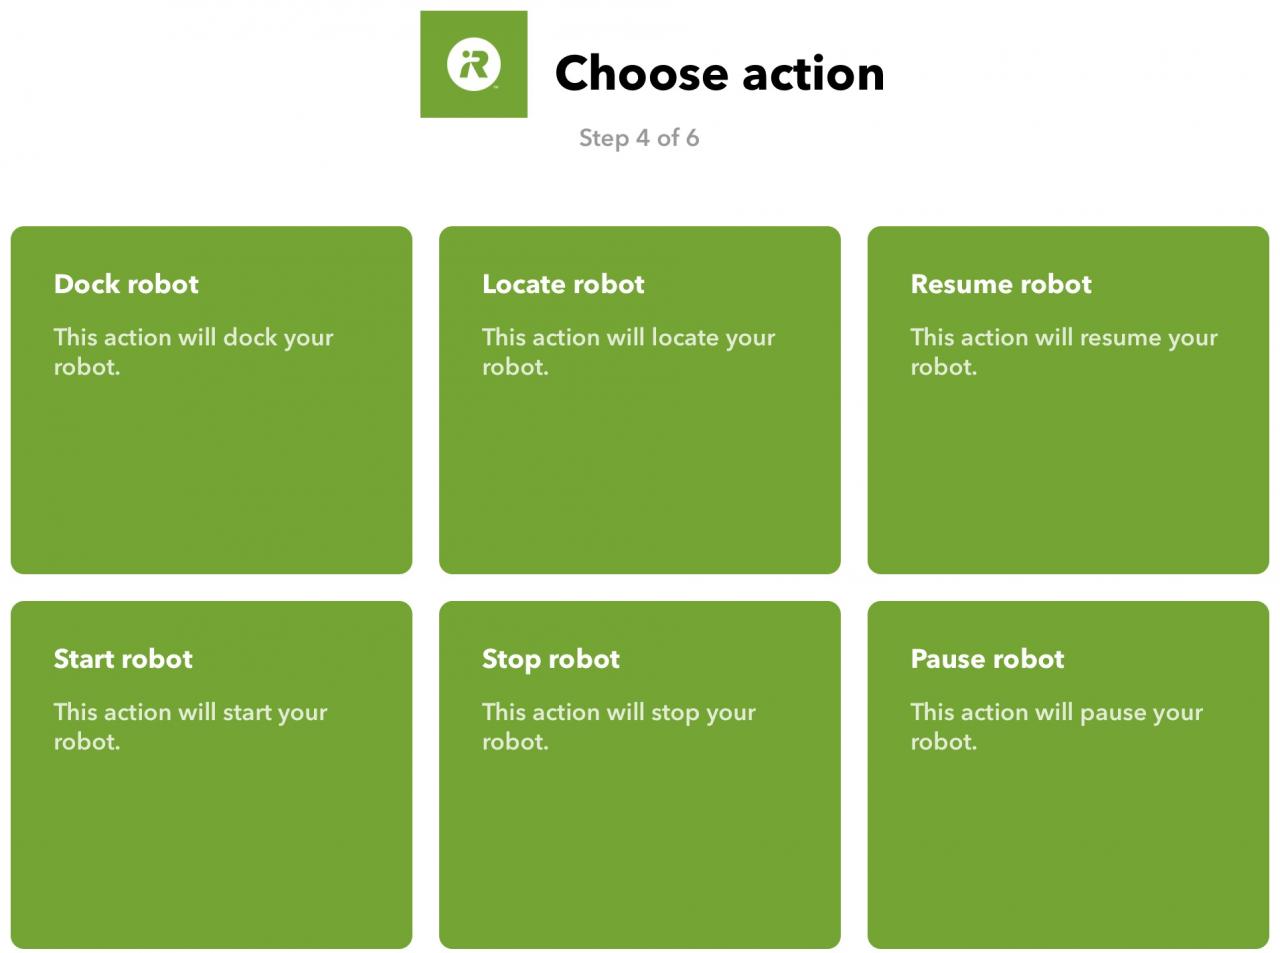Click "This action will start your robot" description
The height and width of the screenshot is (953, 1280).
[190, 727]
